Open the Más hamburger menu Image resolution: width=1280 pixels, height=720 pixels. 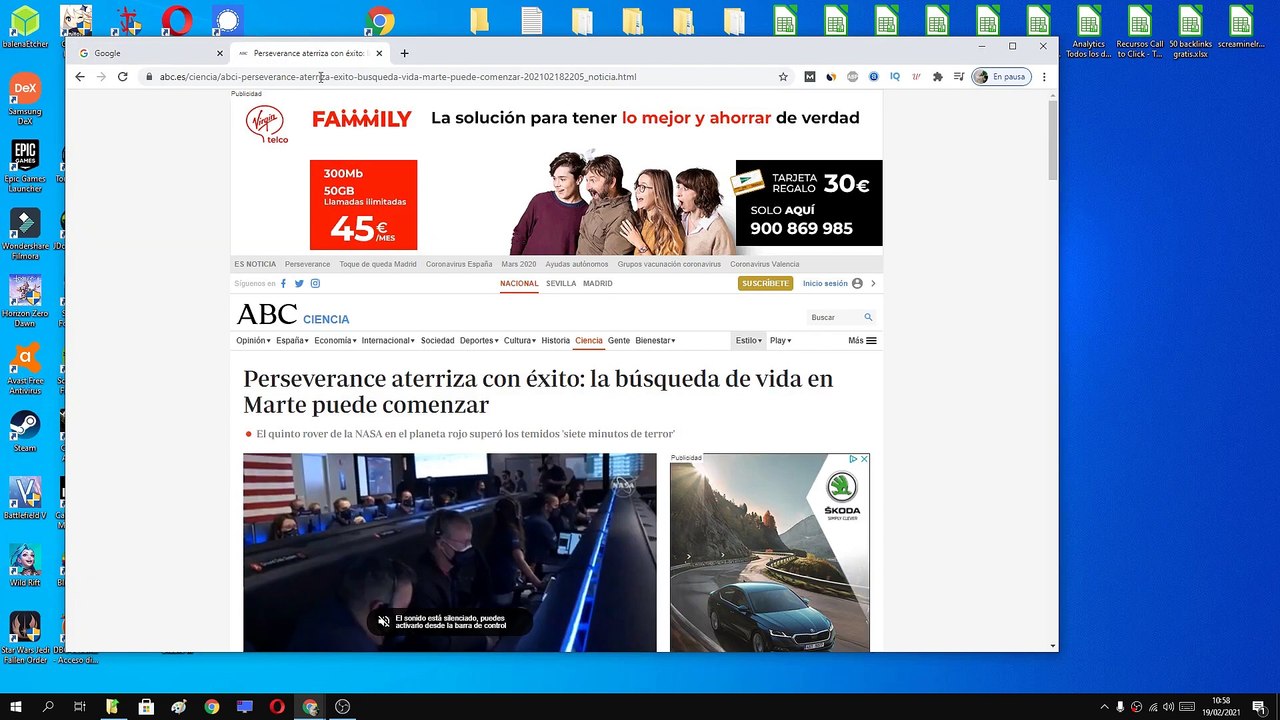pos(862,341)
